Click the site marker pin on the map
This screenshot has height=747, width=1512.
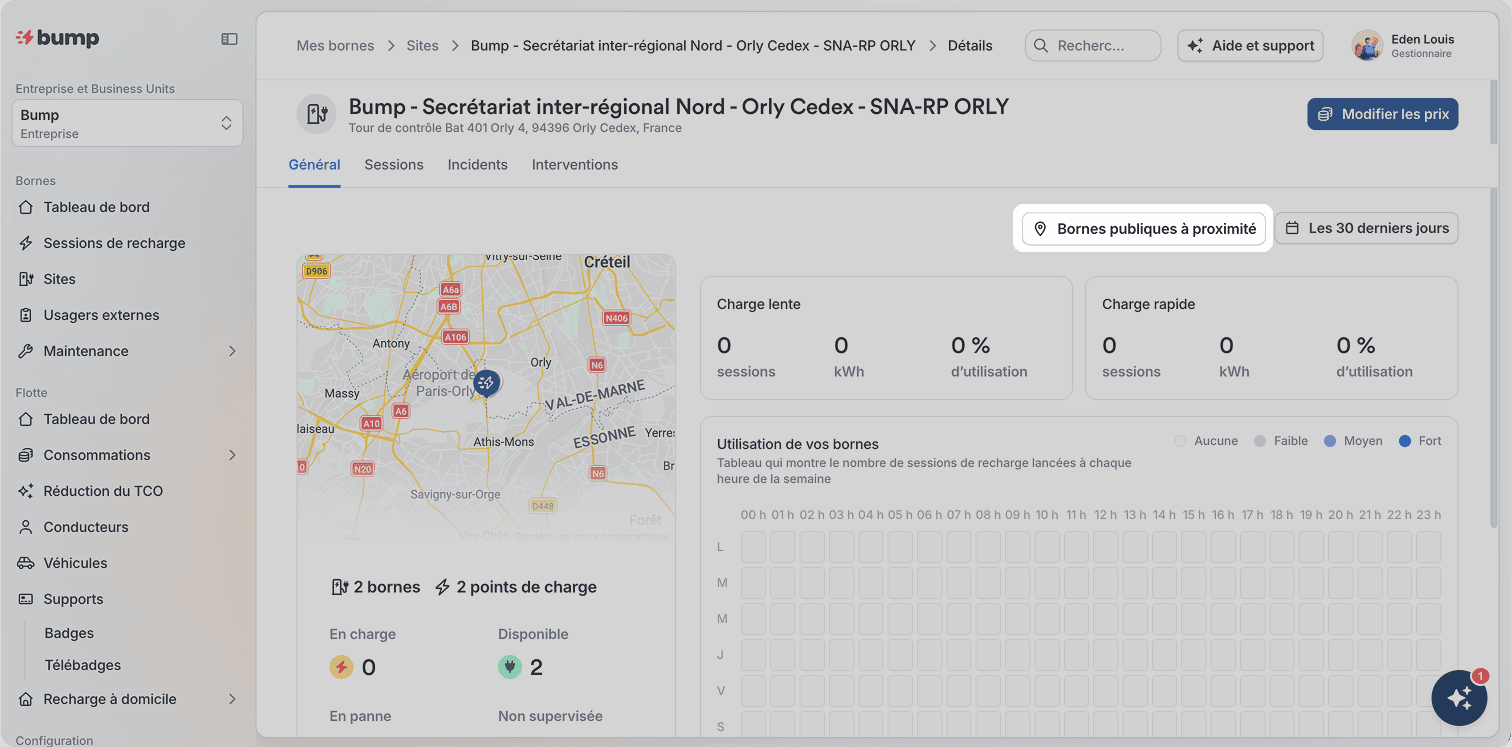pyautogui.click(x=486, y=383)
